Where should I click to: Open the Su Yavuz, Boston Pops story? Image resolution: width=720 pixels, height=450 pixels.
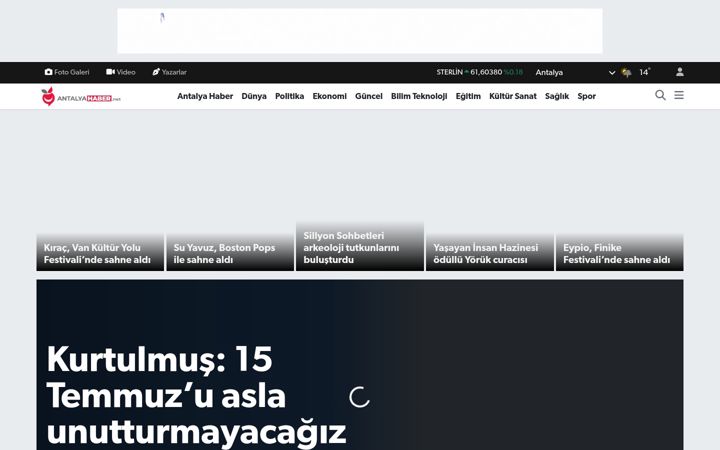230,252
